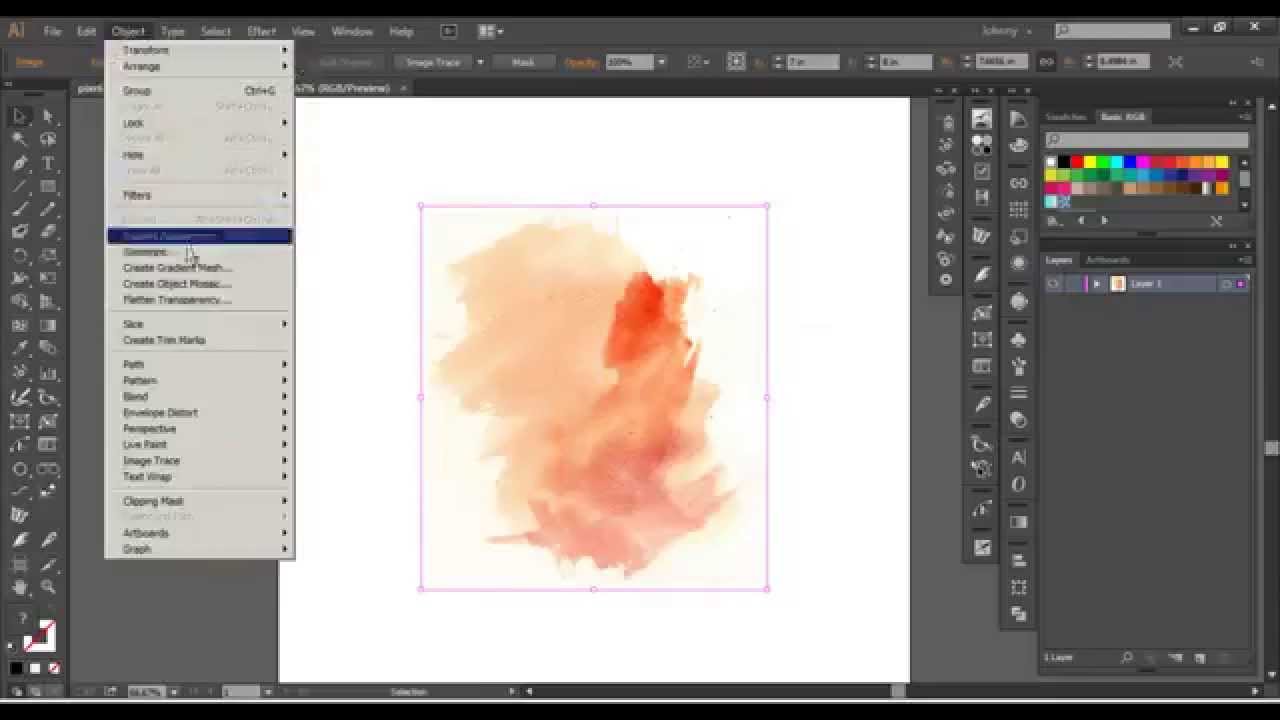Open the Image Trace preset dropdown
This screenshot has width=1280, height=720.
[x=480, y=61]
